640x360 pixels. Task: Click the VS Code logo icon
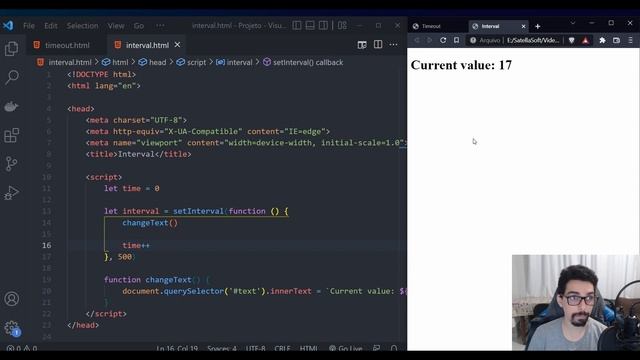click(8, 25)
